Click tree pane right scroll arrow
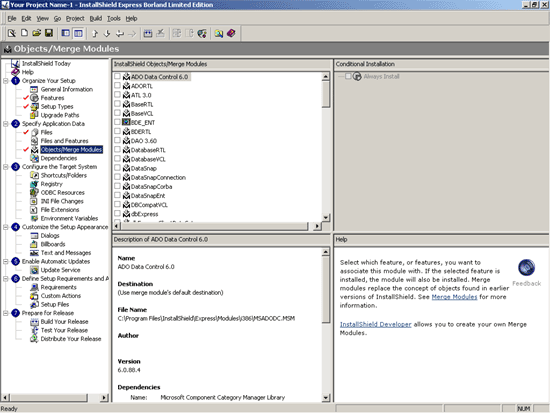The height and width of the screenshot is (413, 550). pyautogui.click(x=104, y=398)
